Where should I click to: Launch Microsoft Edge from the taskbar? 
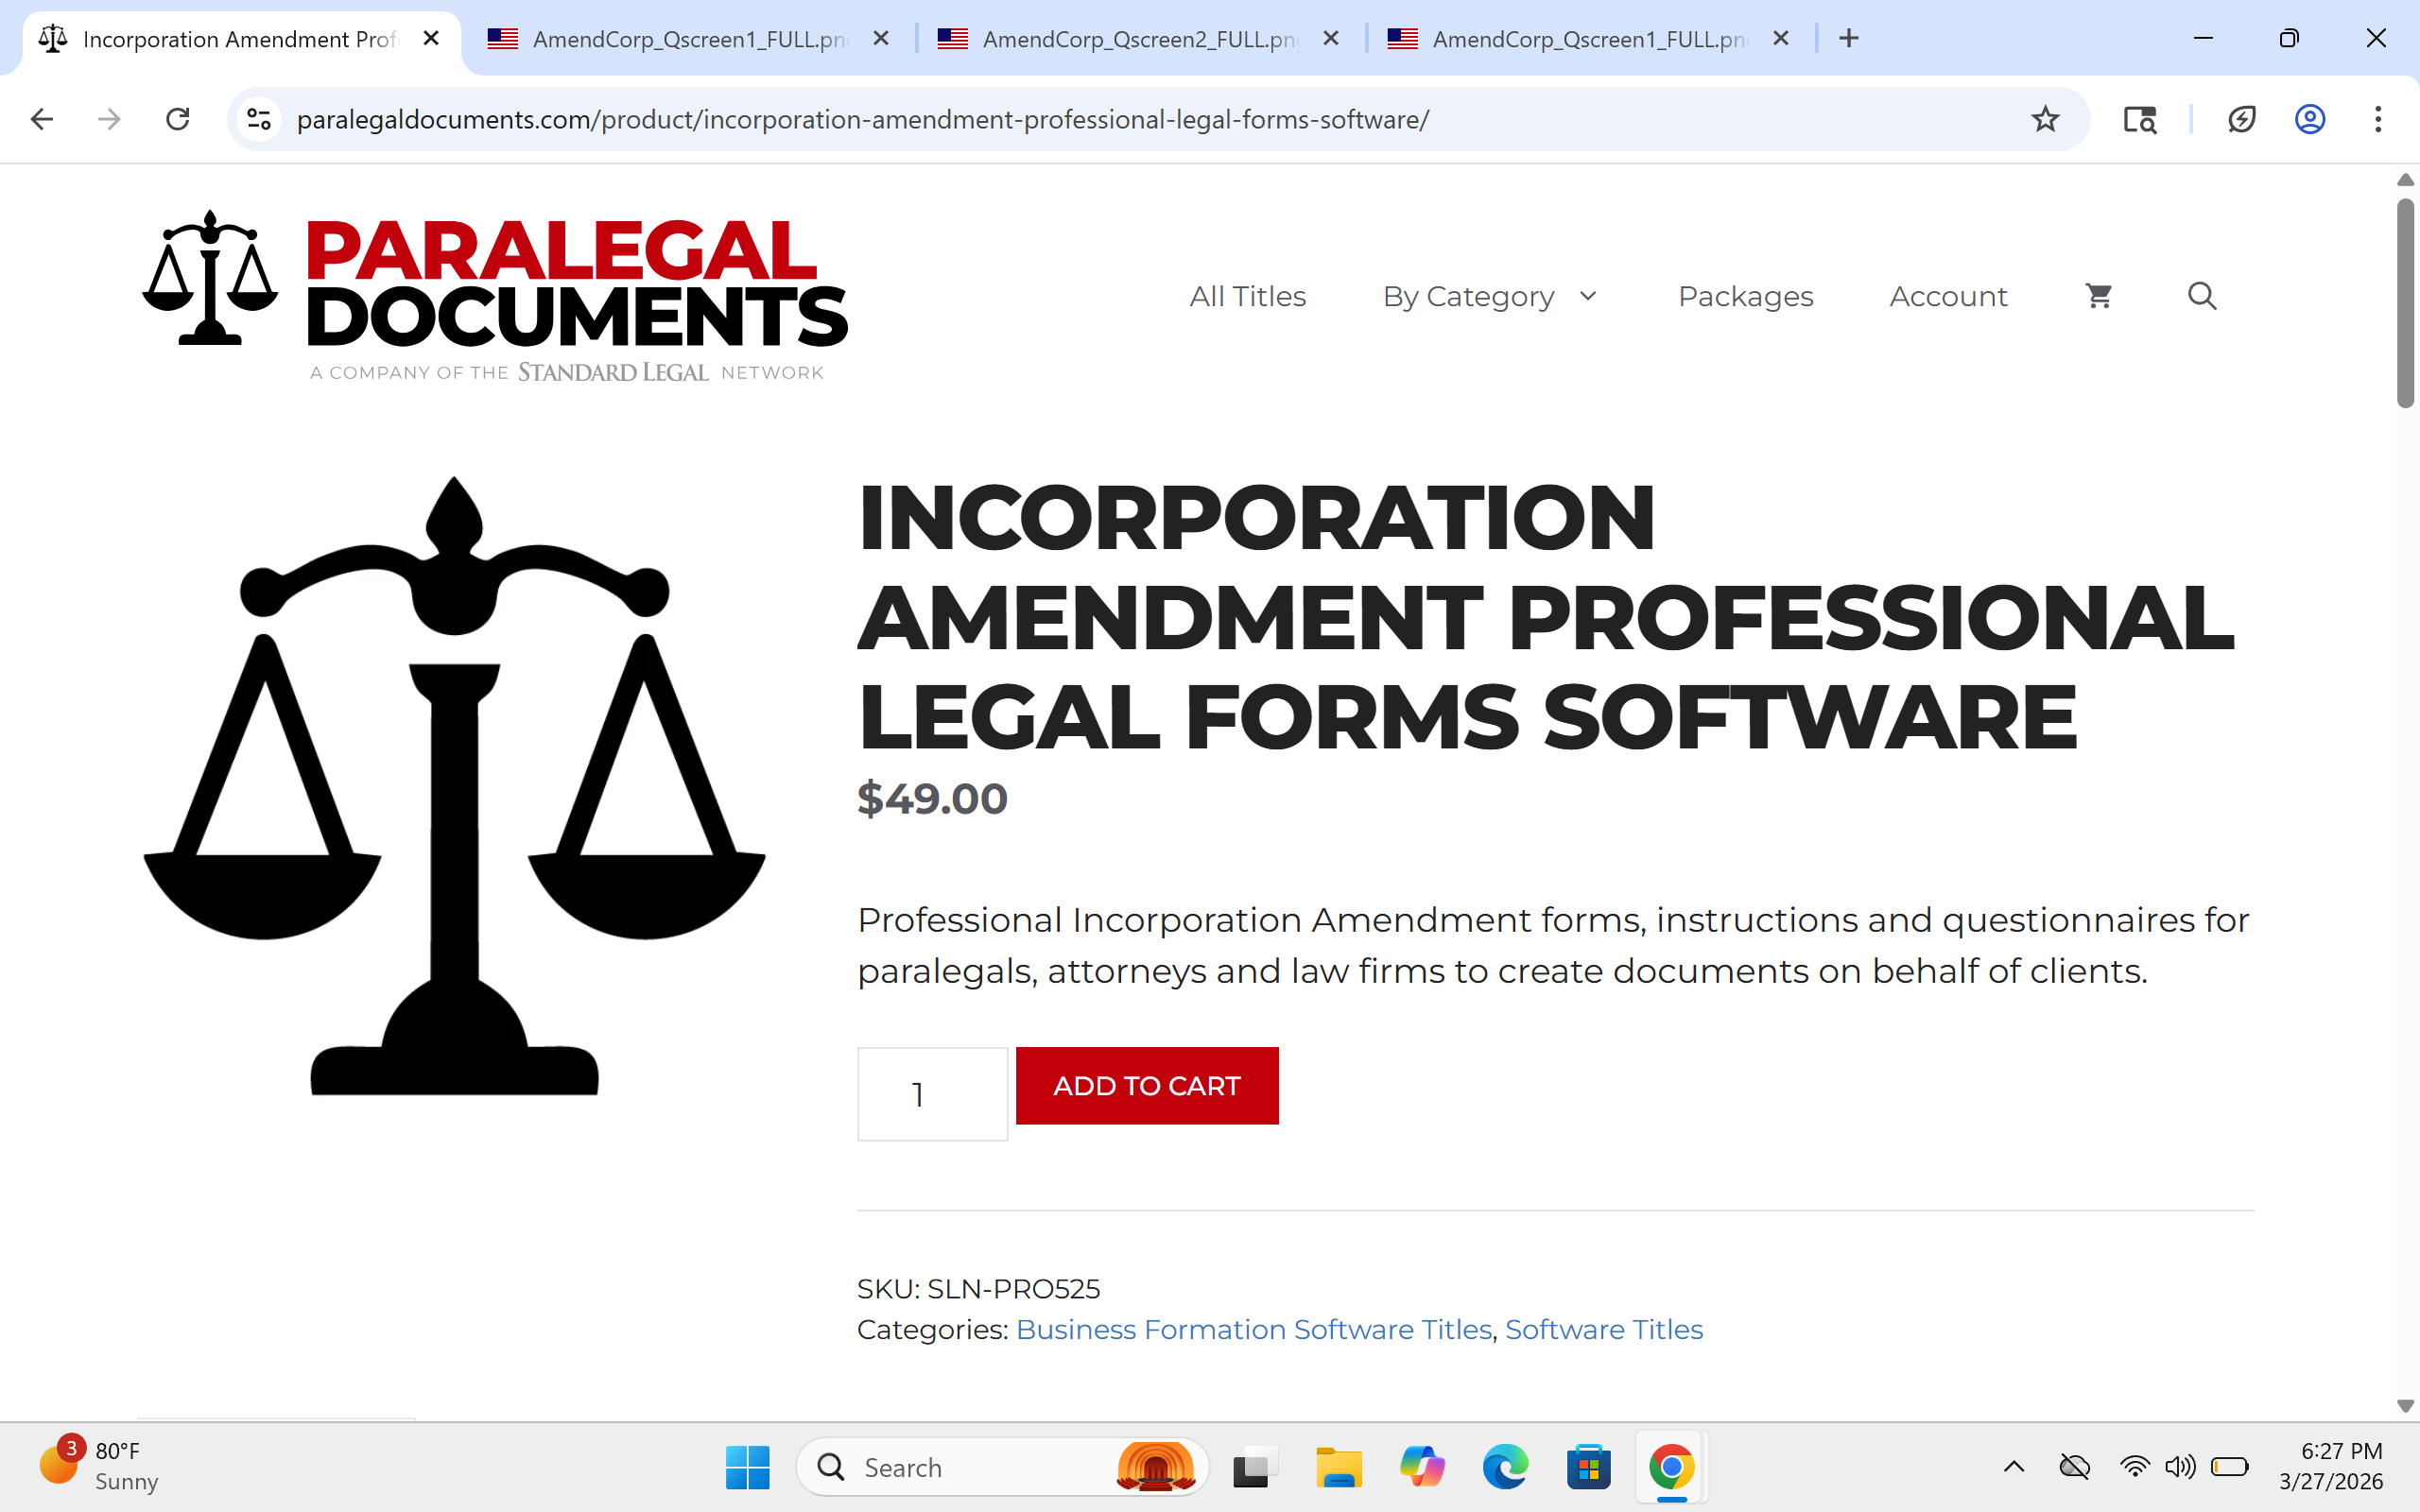tap(1504, 1467)
